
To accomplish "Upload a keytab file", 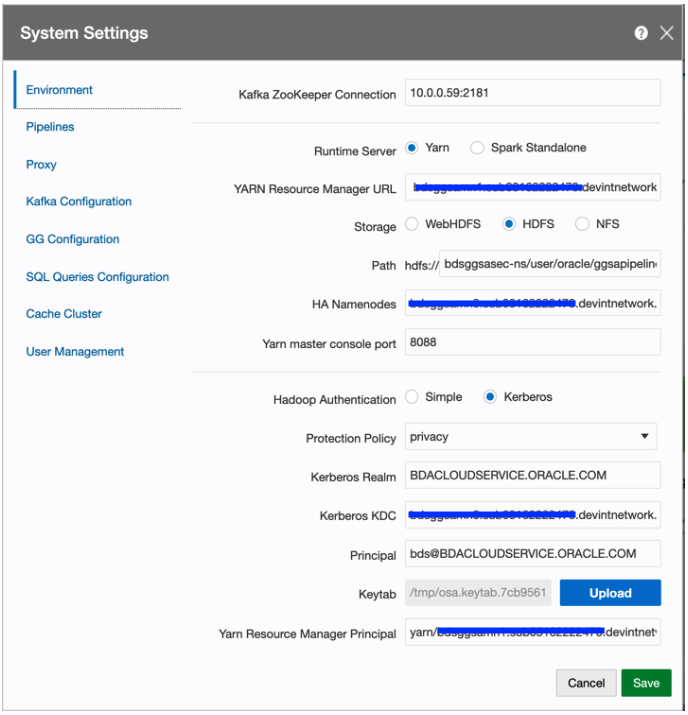I will coord(610,593).
